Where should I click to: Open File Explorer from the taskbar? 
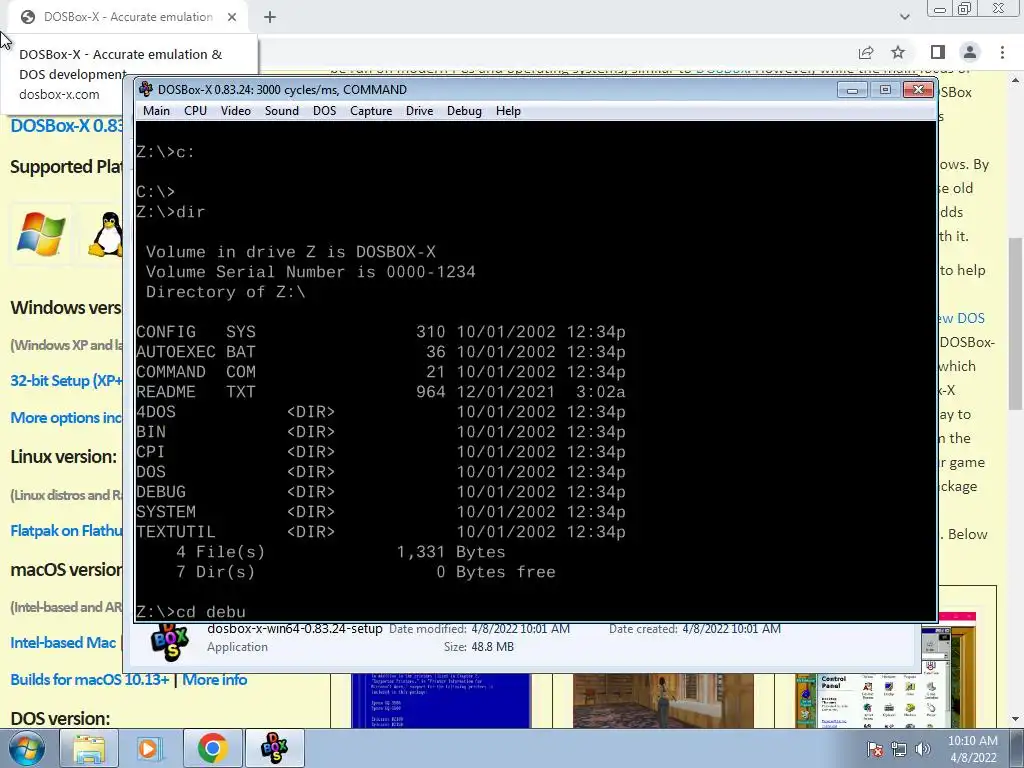[89, 748]
